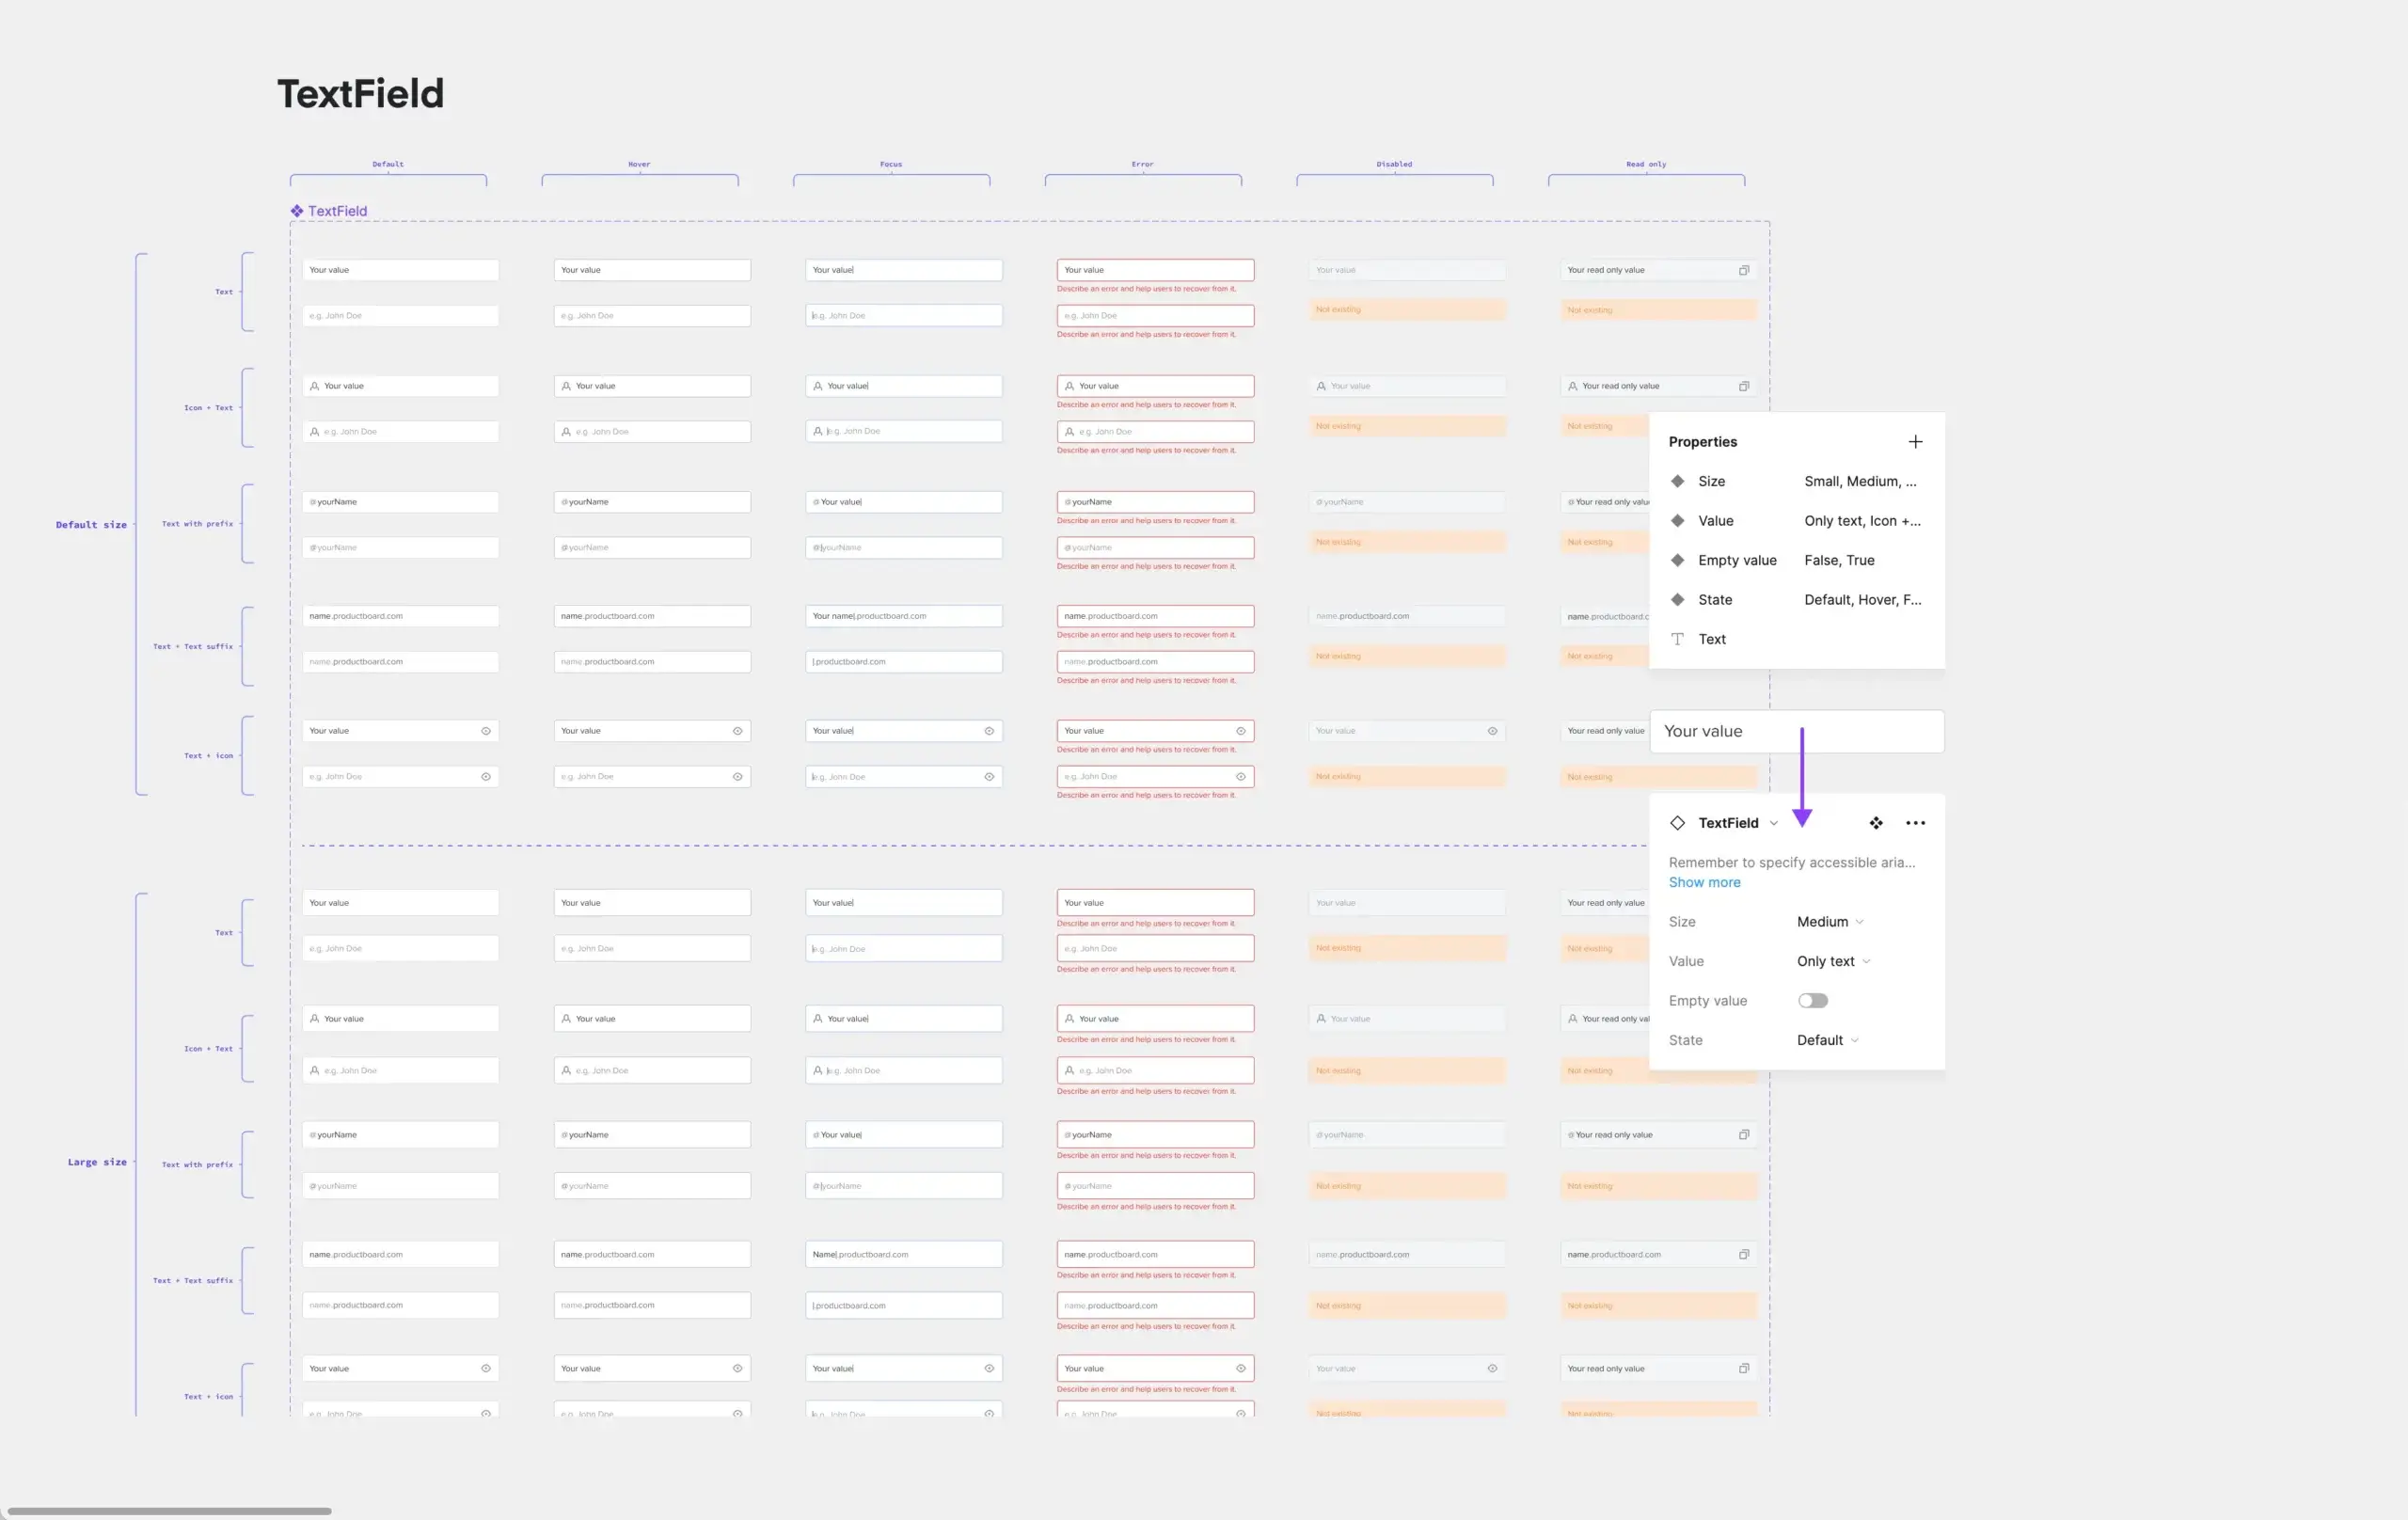
Task: Open the TextField variant chevron in the inspector header
Action: click(x=1775, y=822)
